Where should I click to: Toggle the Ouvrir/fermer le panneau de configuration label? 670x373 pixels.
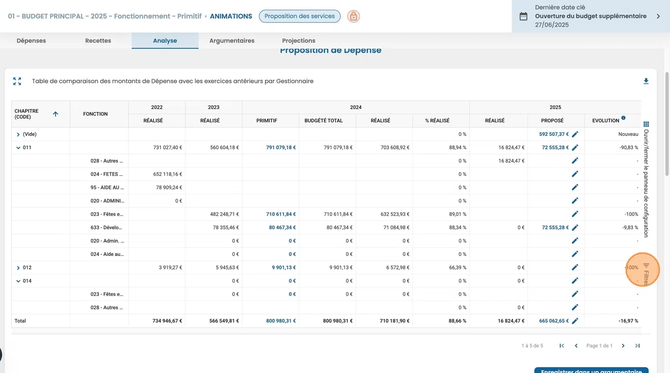coord(646,183)
